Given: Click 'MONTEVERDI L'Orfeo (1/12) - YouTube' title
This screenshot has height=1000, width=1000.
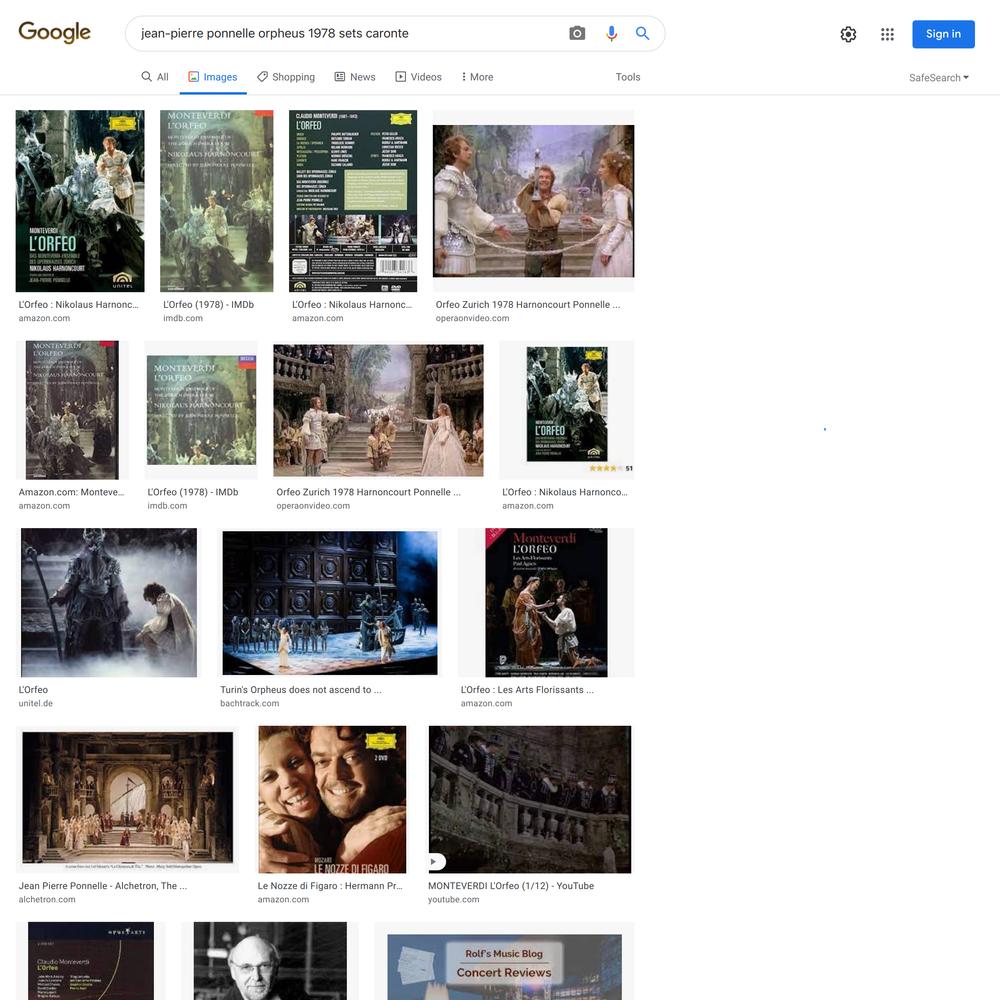Looking at the screenshot, I should 511,886.
